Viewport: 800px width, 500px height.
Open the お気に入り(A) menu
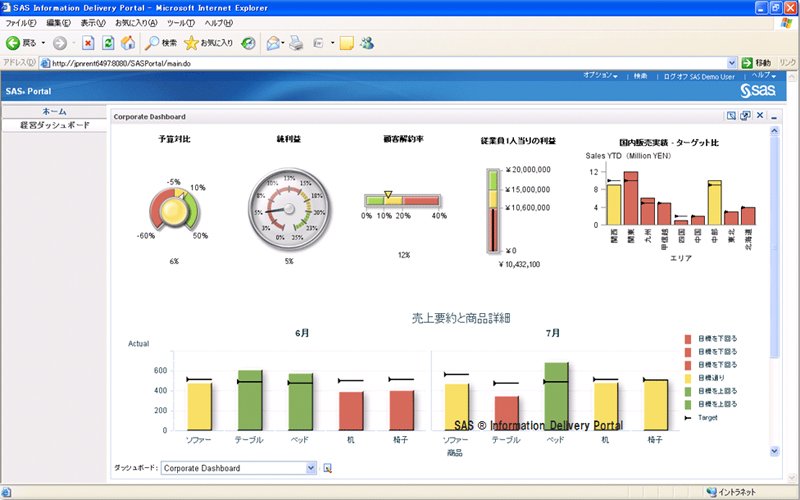136,23
